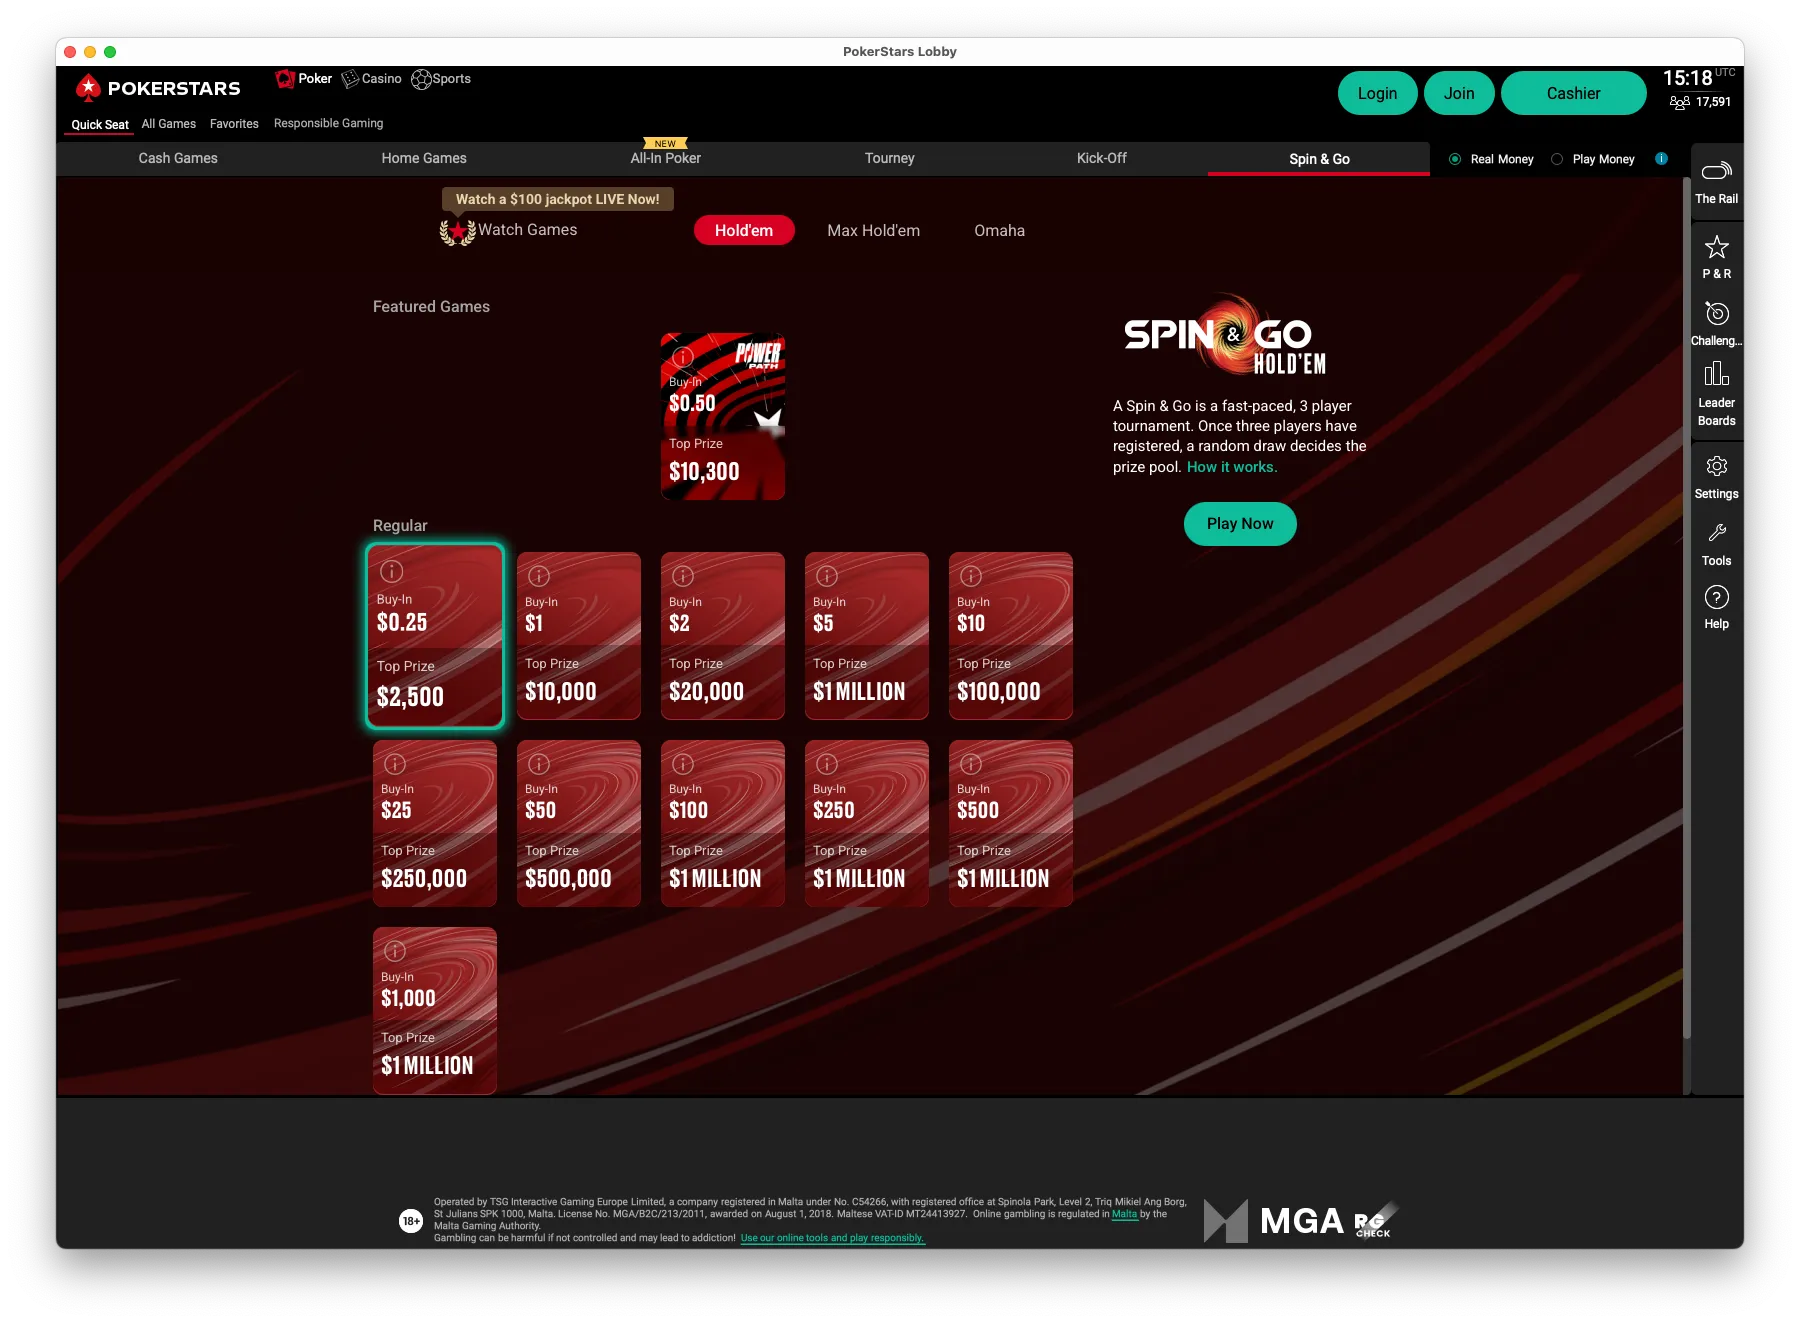Click info icon on $10 buy-in card

pos(971,576)
